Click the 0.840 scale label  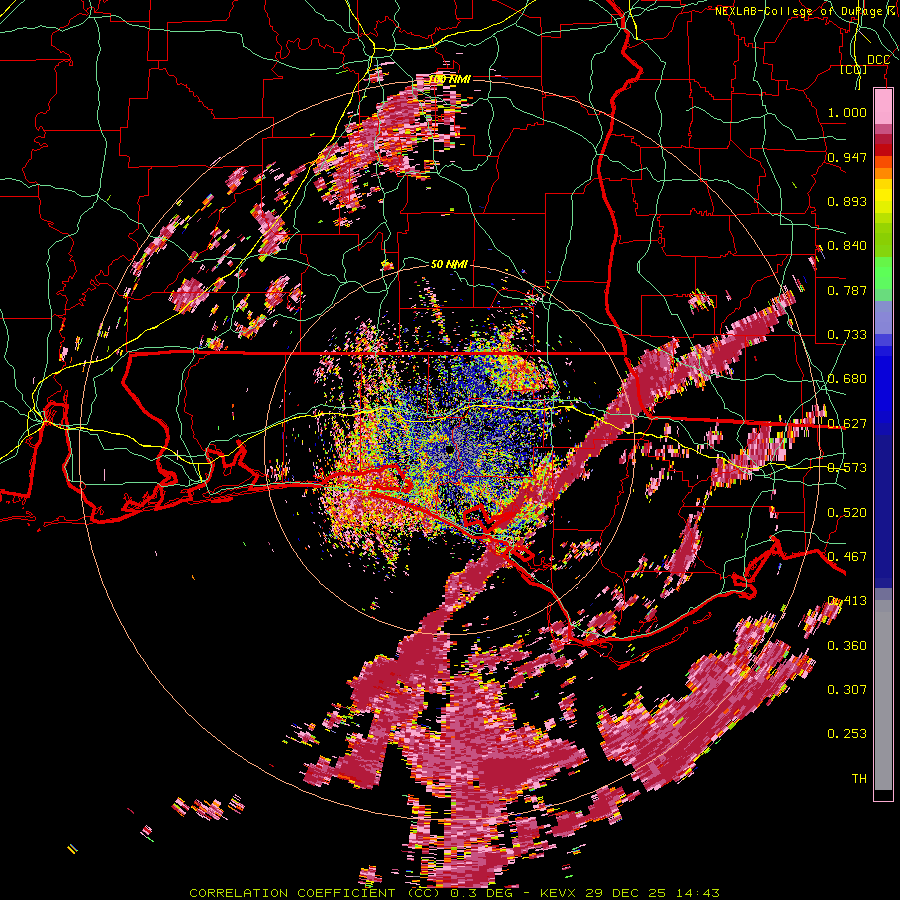point(847,246)
